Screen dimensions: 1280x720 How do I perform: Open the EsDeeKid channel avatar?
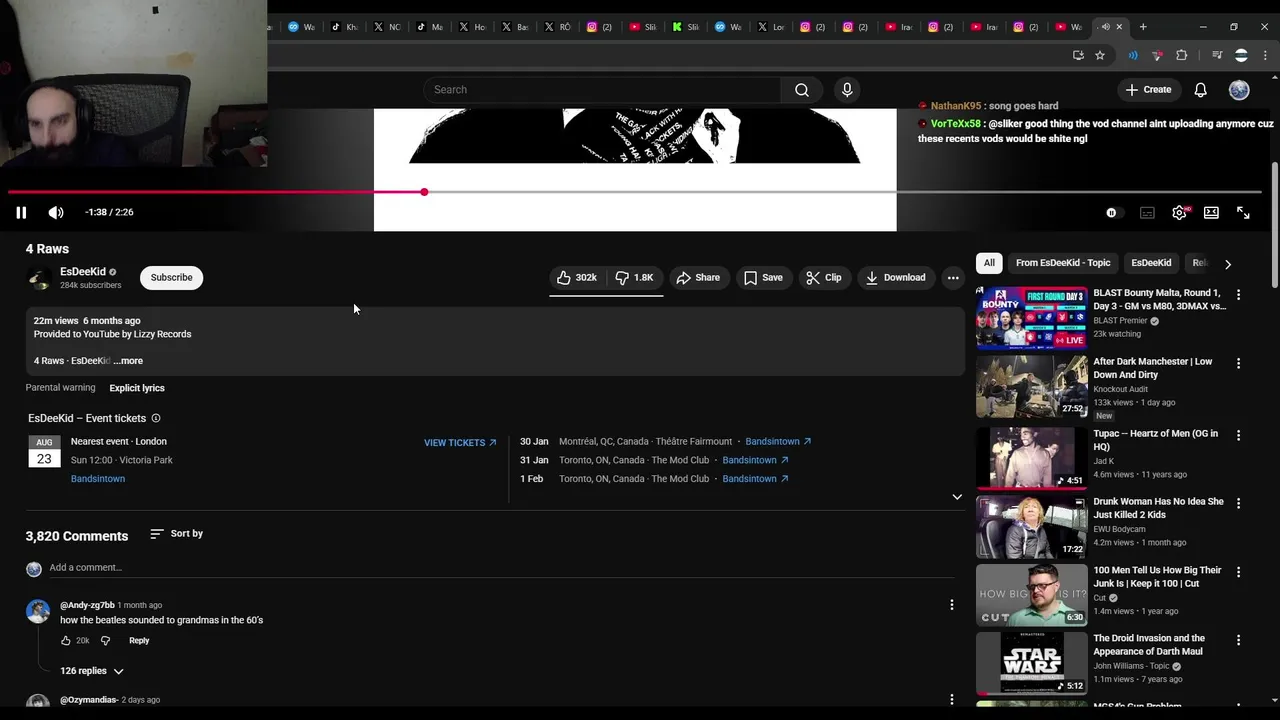tap(39, 279)
